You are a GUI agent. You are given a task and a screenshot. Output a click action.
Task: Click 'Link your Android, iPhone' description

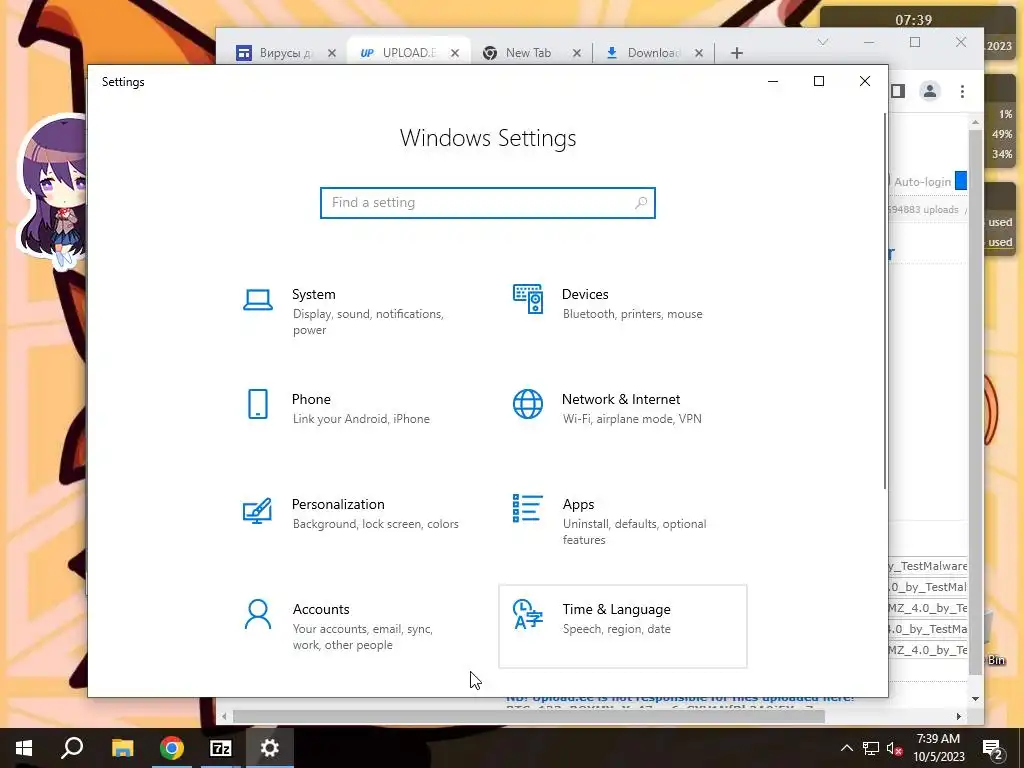pyautogui.click(x=361, y=419)
